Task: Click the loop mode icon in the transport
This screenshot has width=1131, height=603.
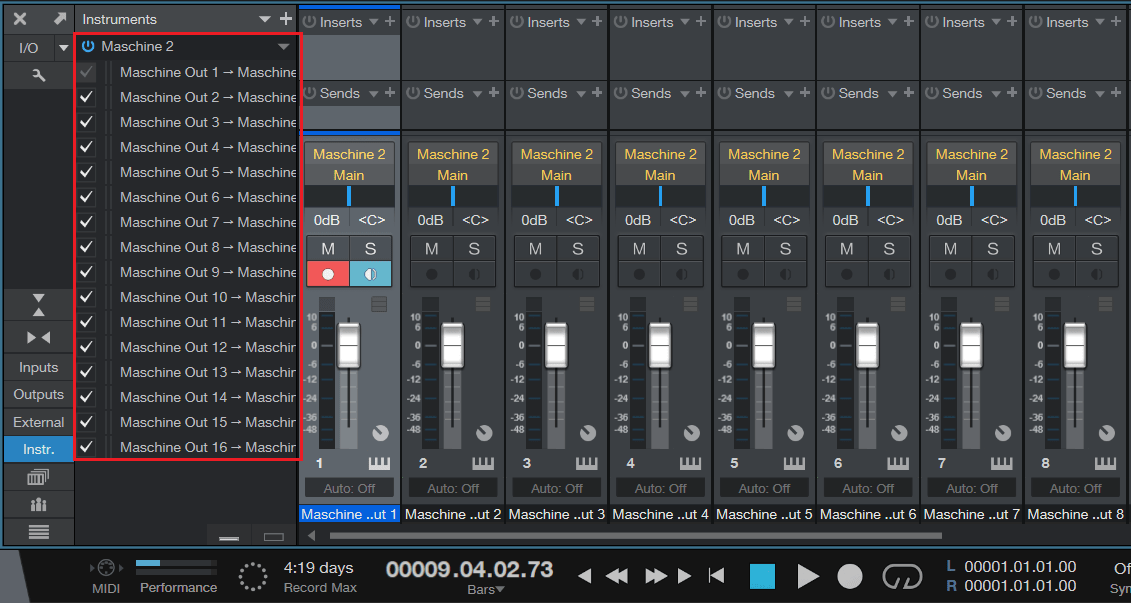Action: (900, 576)
